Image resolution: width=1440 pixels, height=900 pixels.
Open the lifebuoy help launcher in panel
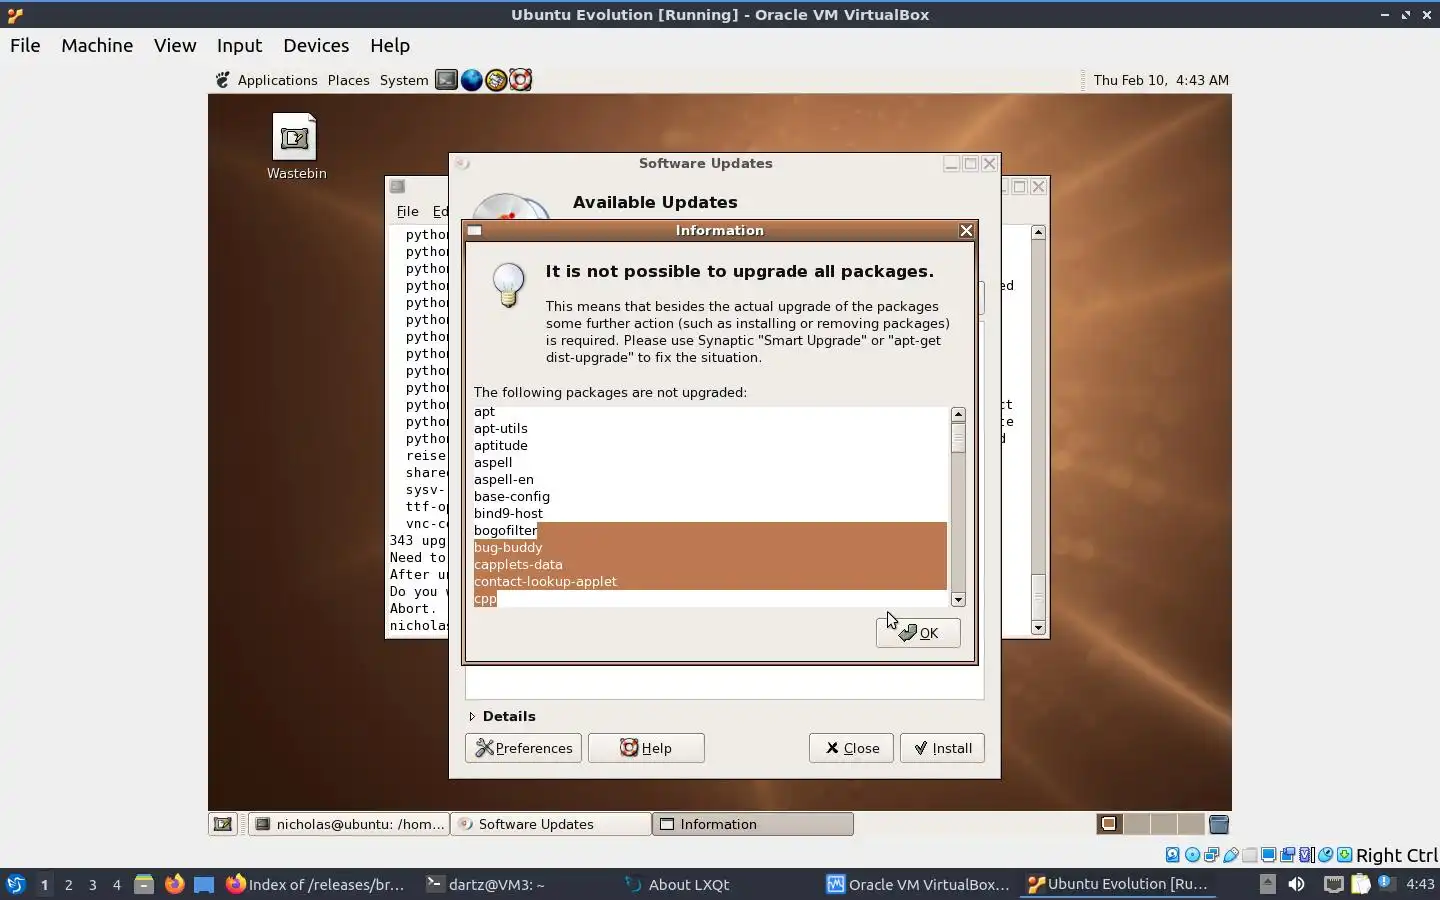pyautogui.click(x=520, y=80)
